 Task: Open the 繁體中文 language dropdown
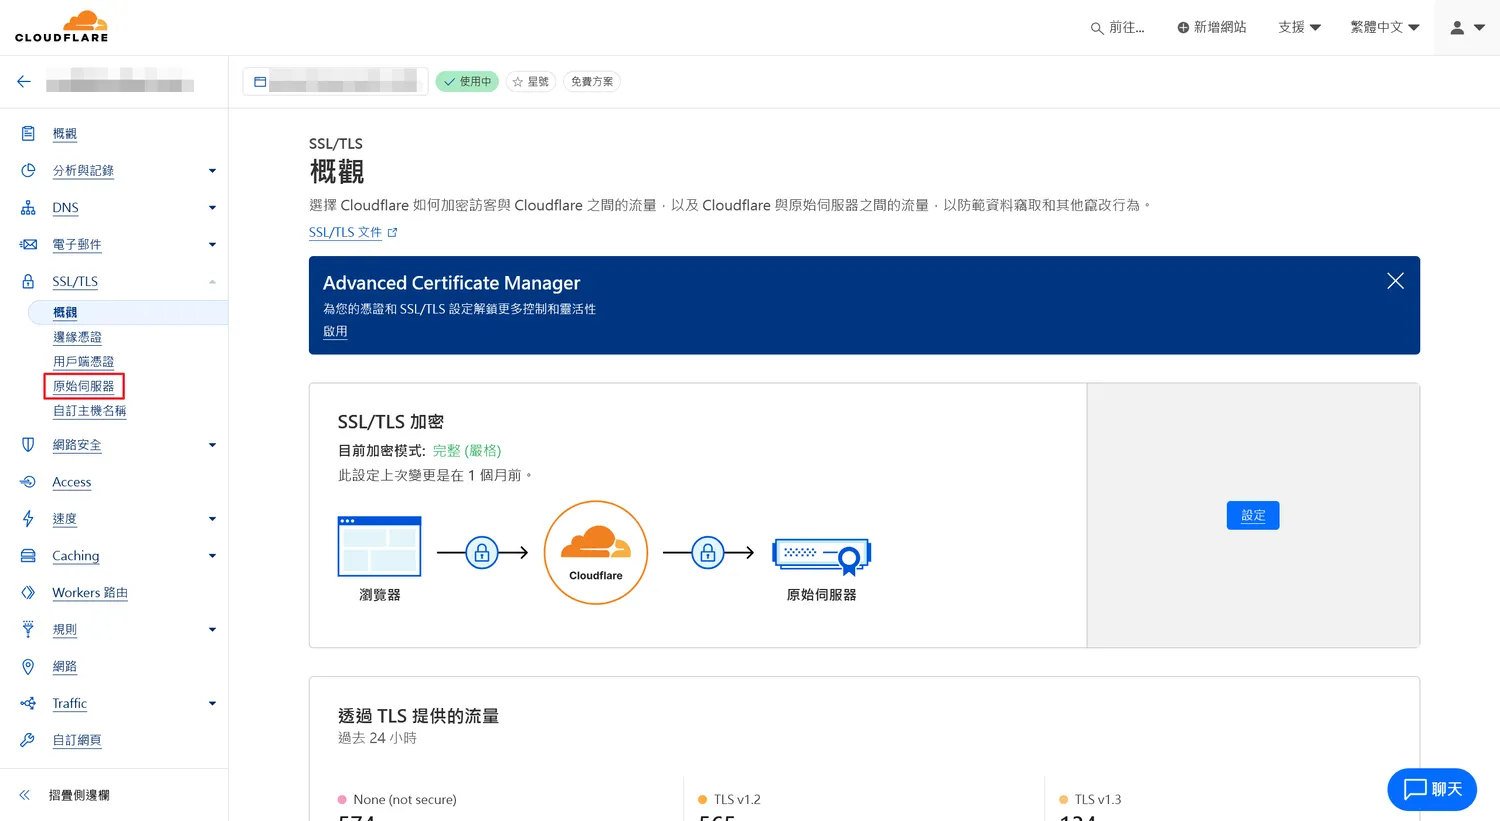1384,28
